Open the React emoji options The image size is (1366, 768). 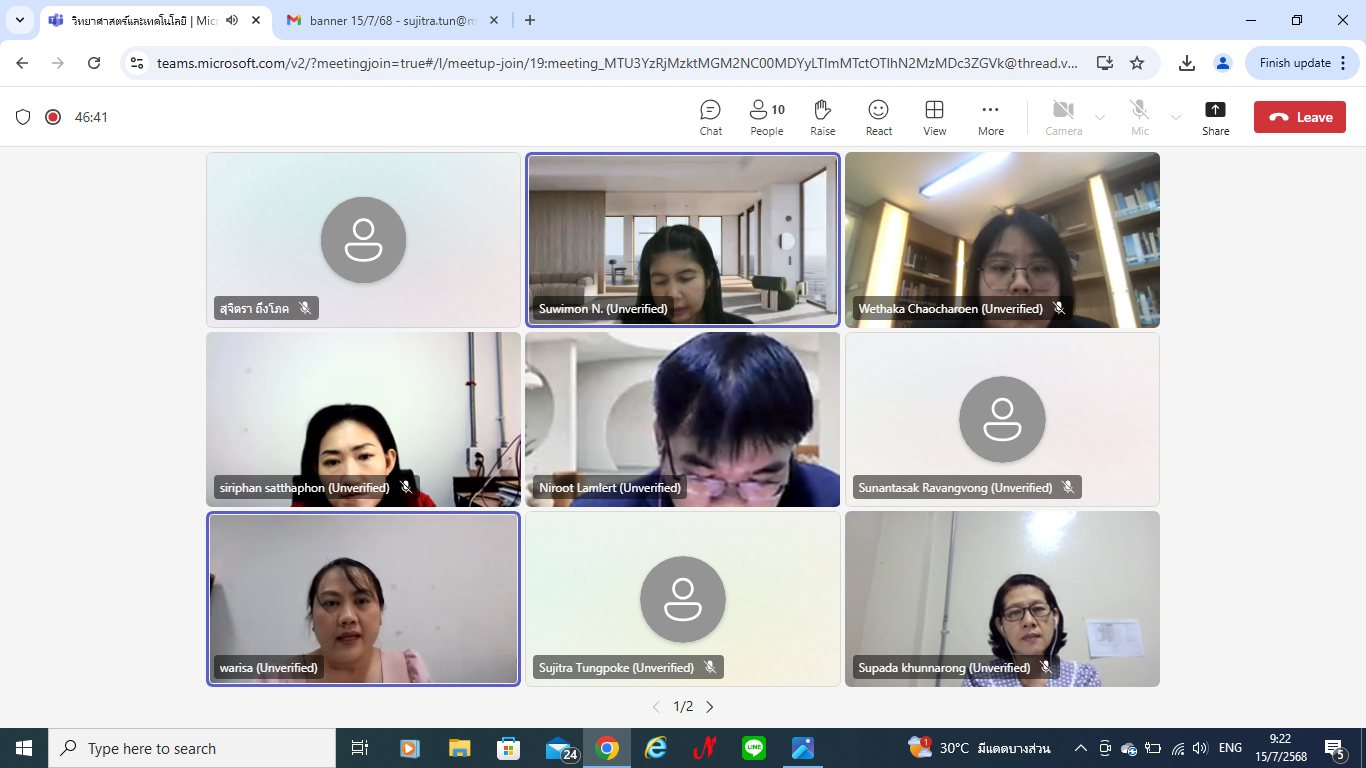tap(879, 117)
